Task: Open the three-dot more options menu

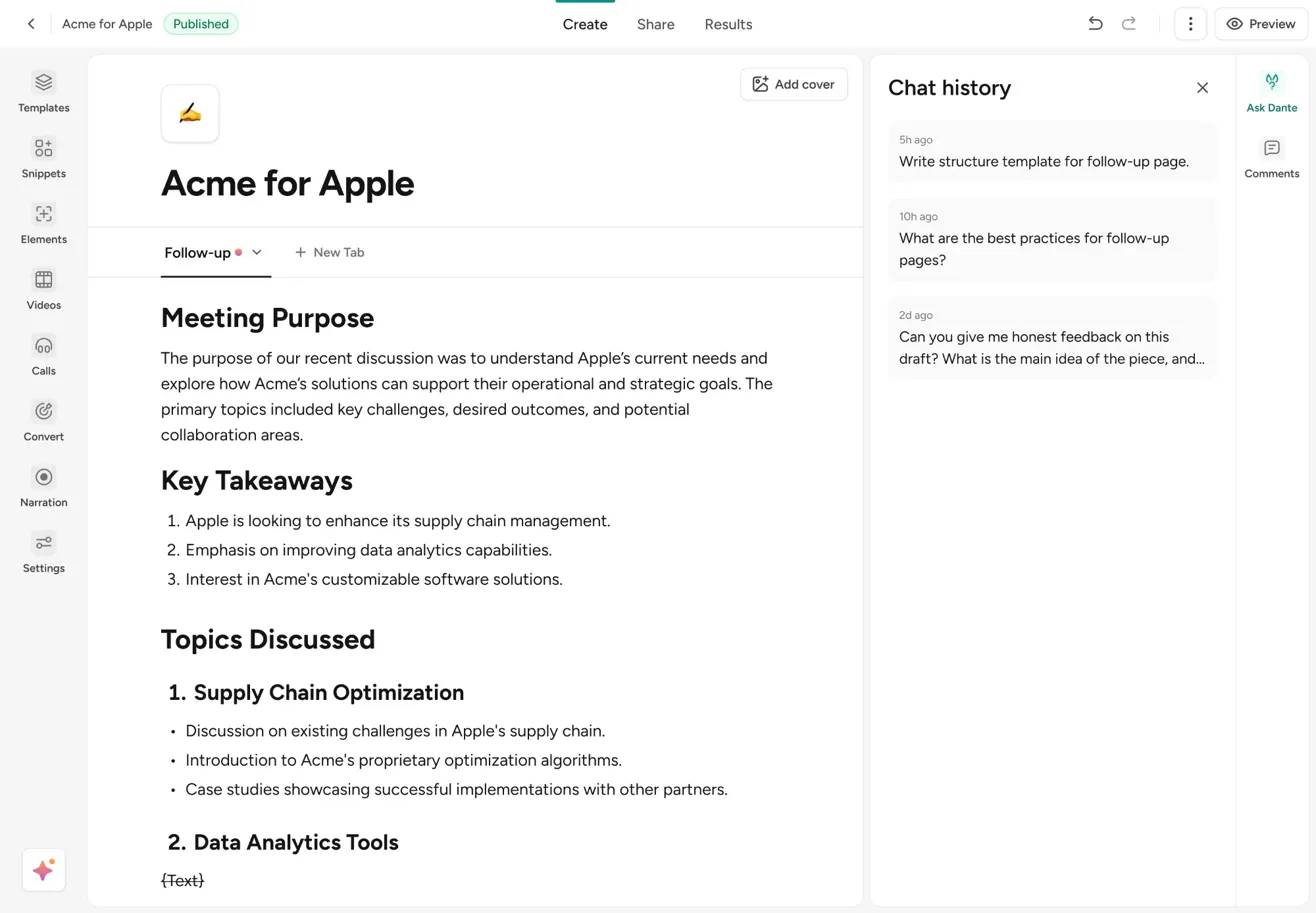Action: pyautogui.click(x=1190, y=24)
